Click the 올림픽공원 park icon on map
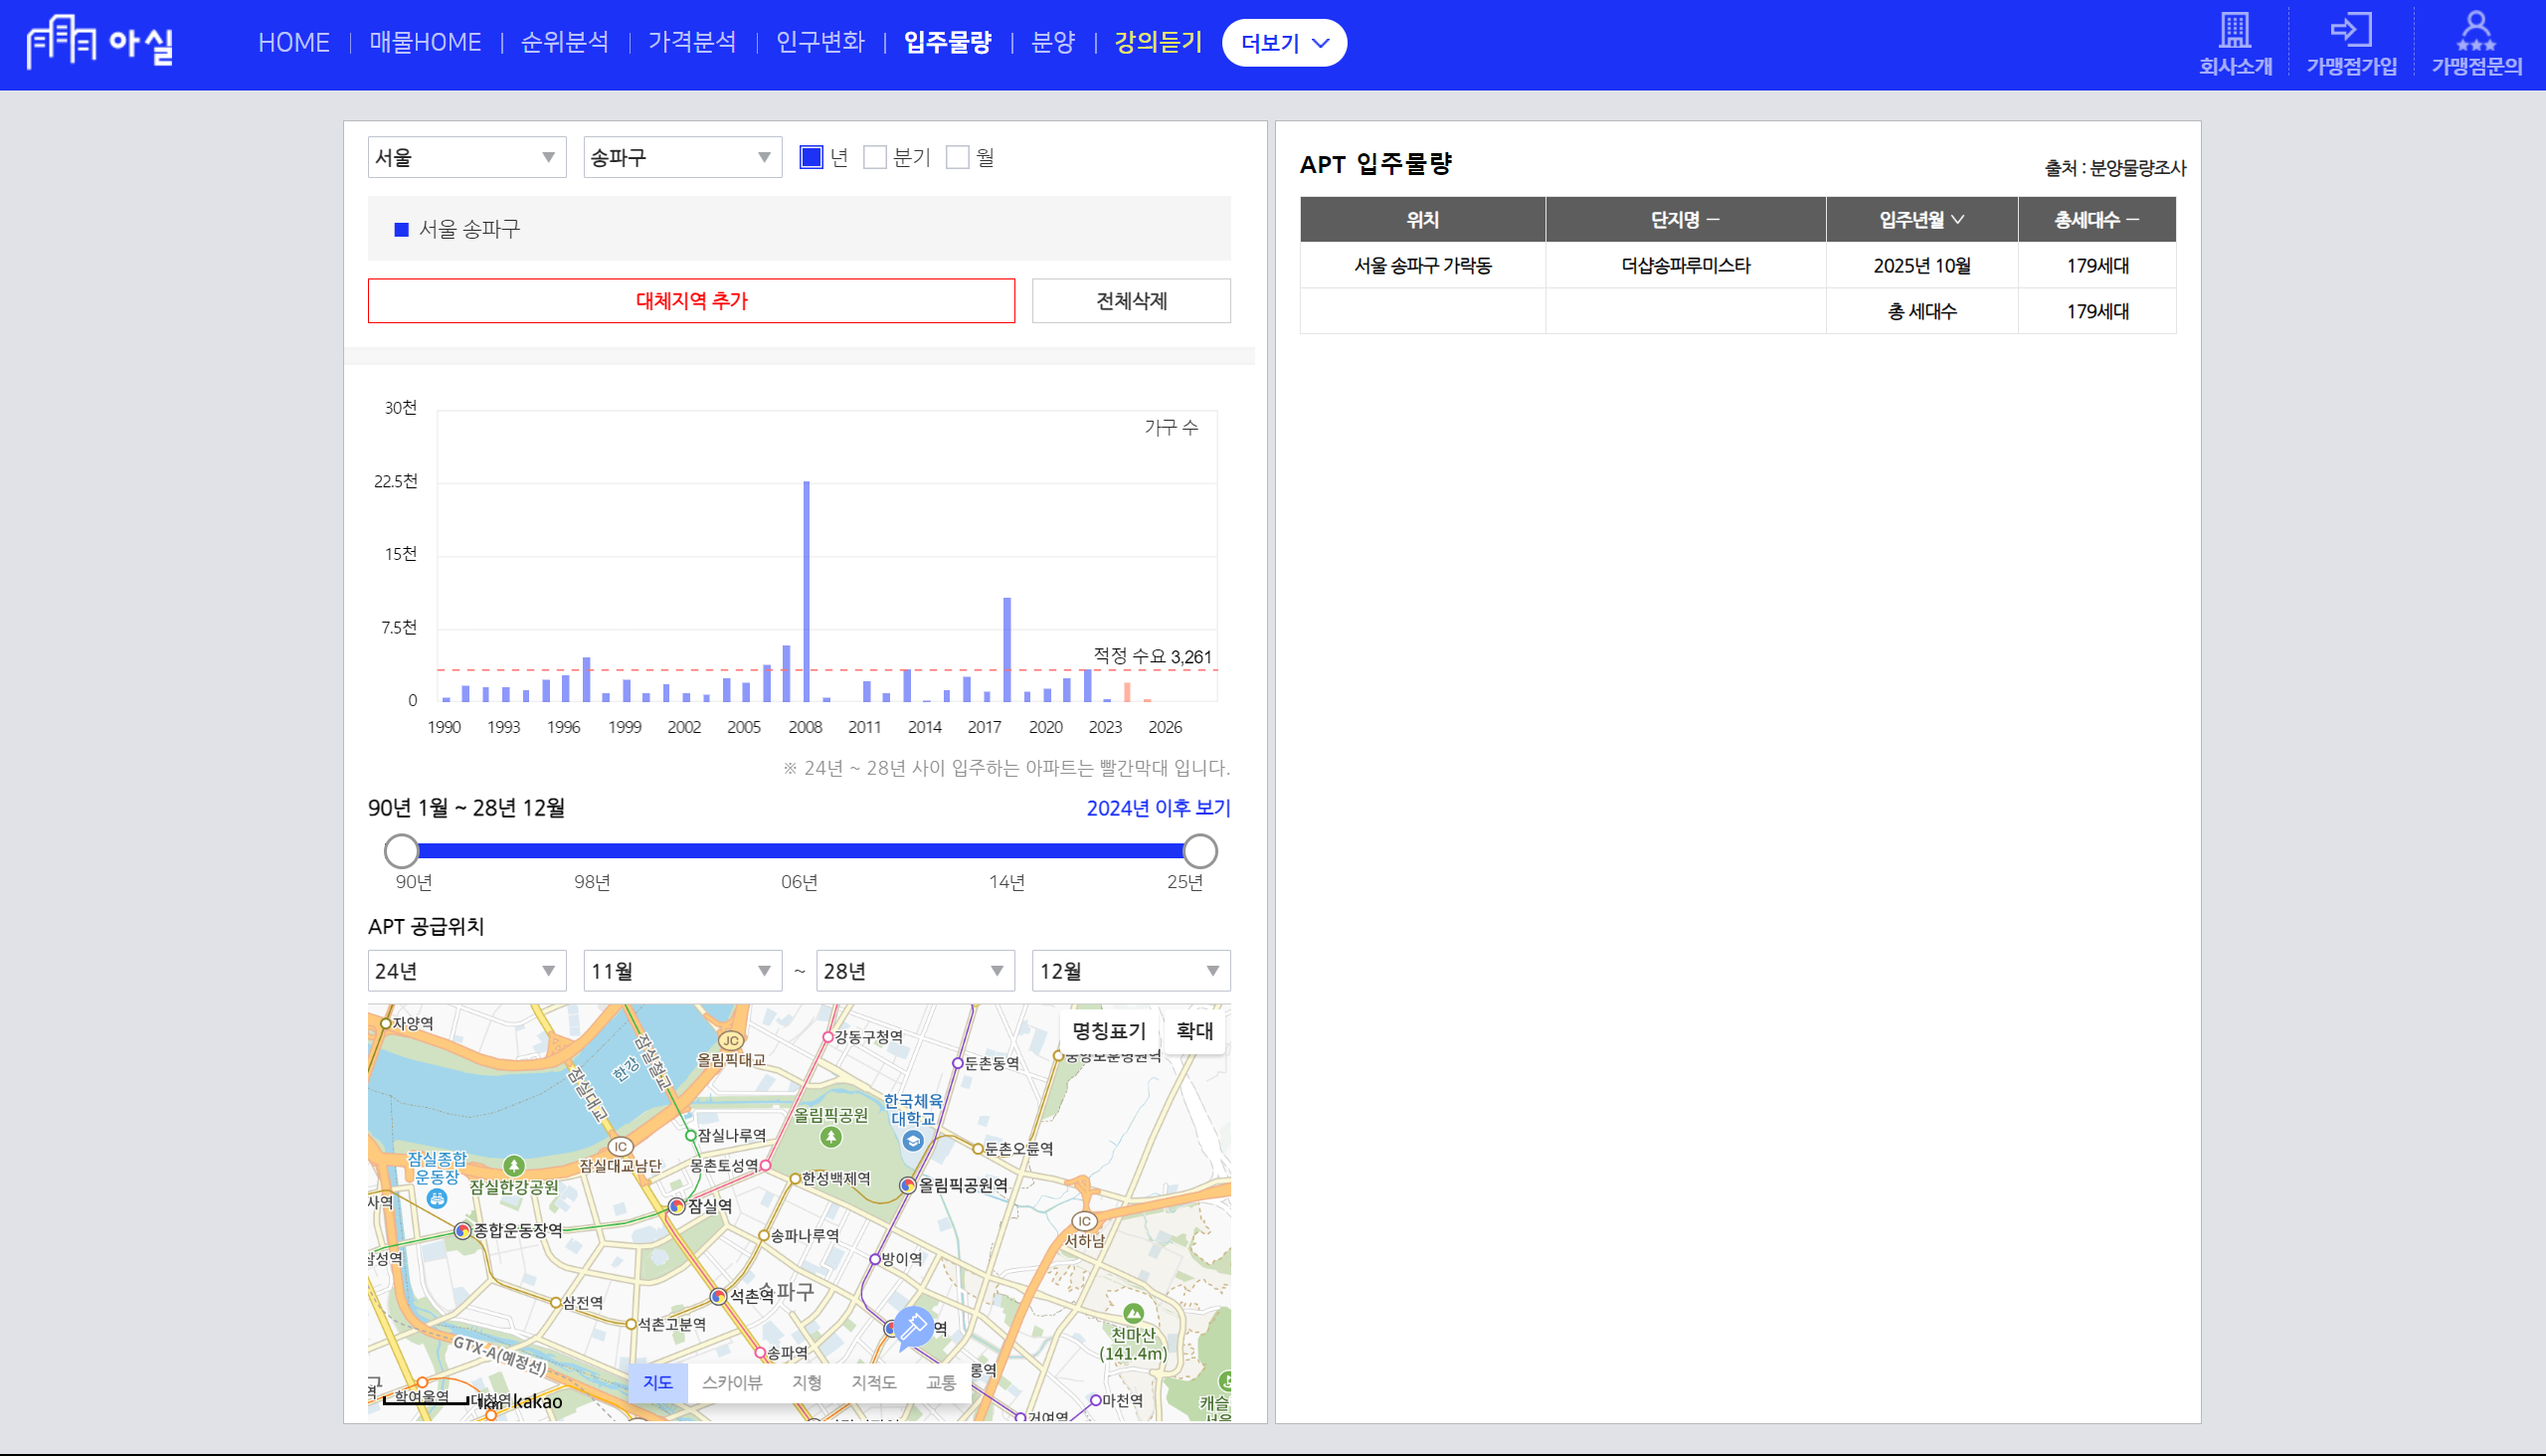The image size is (2546, 1456). (x=830, y=1138)
